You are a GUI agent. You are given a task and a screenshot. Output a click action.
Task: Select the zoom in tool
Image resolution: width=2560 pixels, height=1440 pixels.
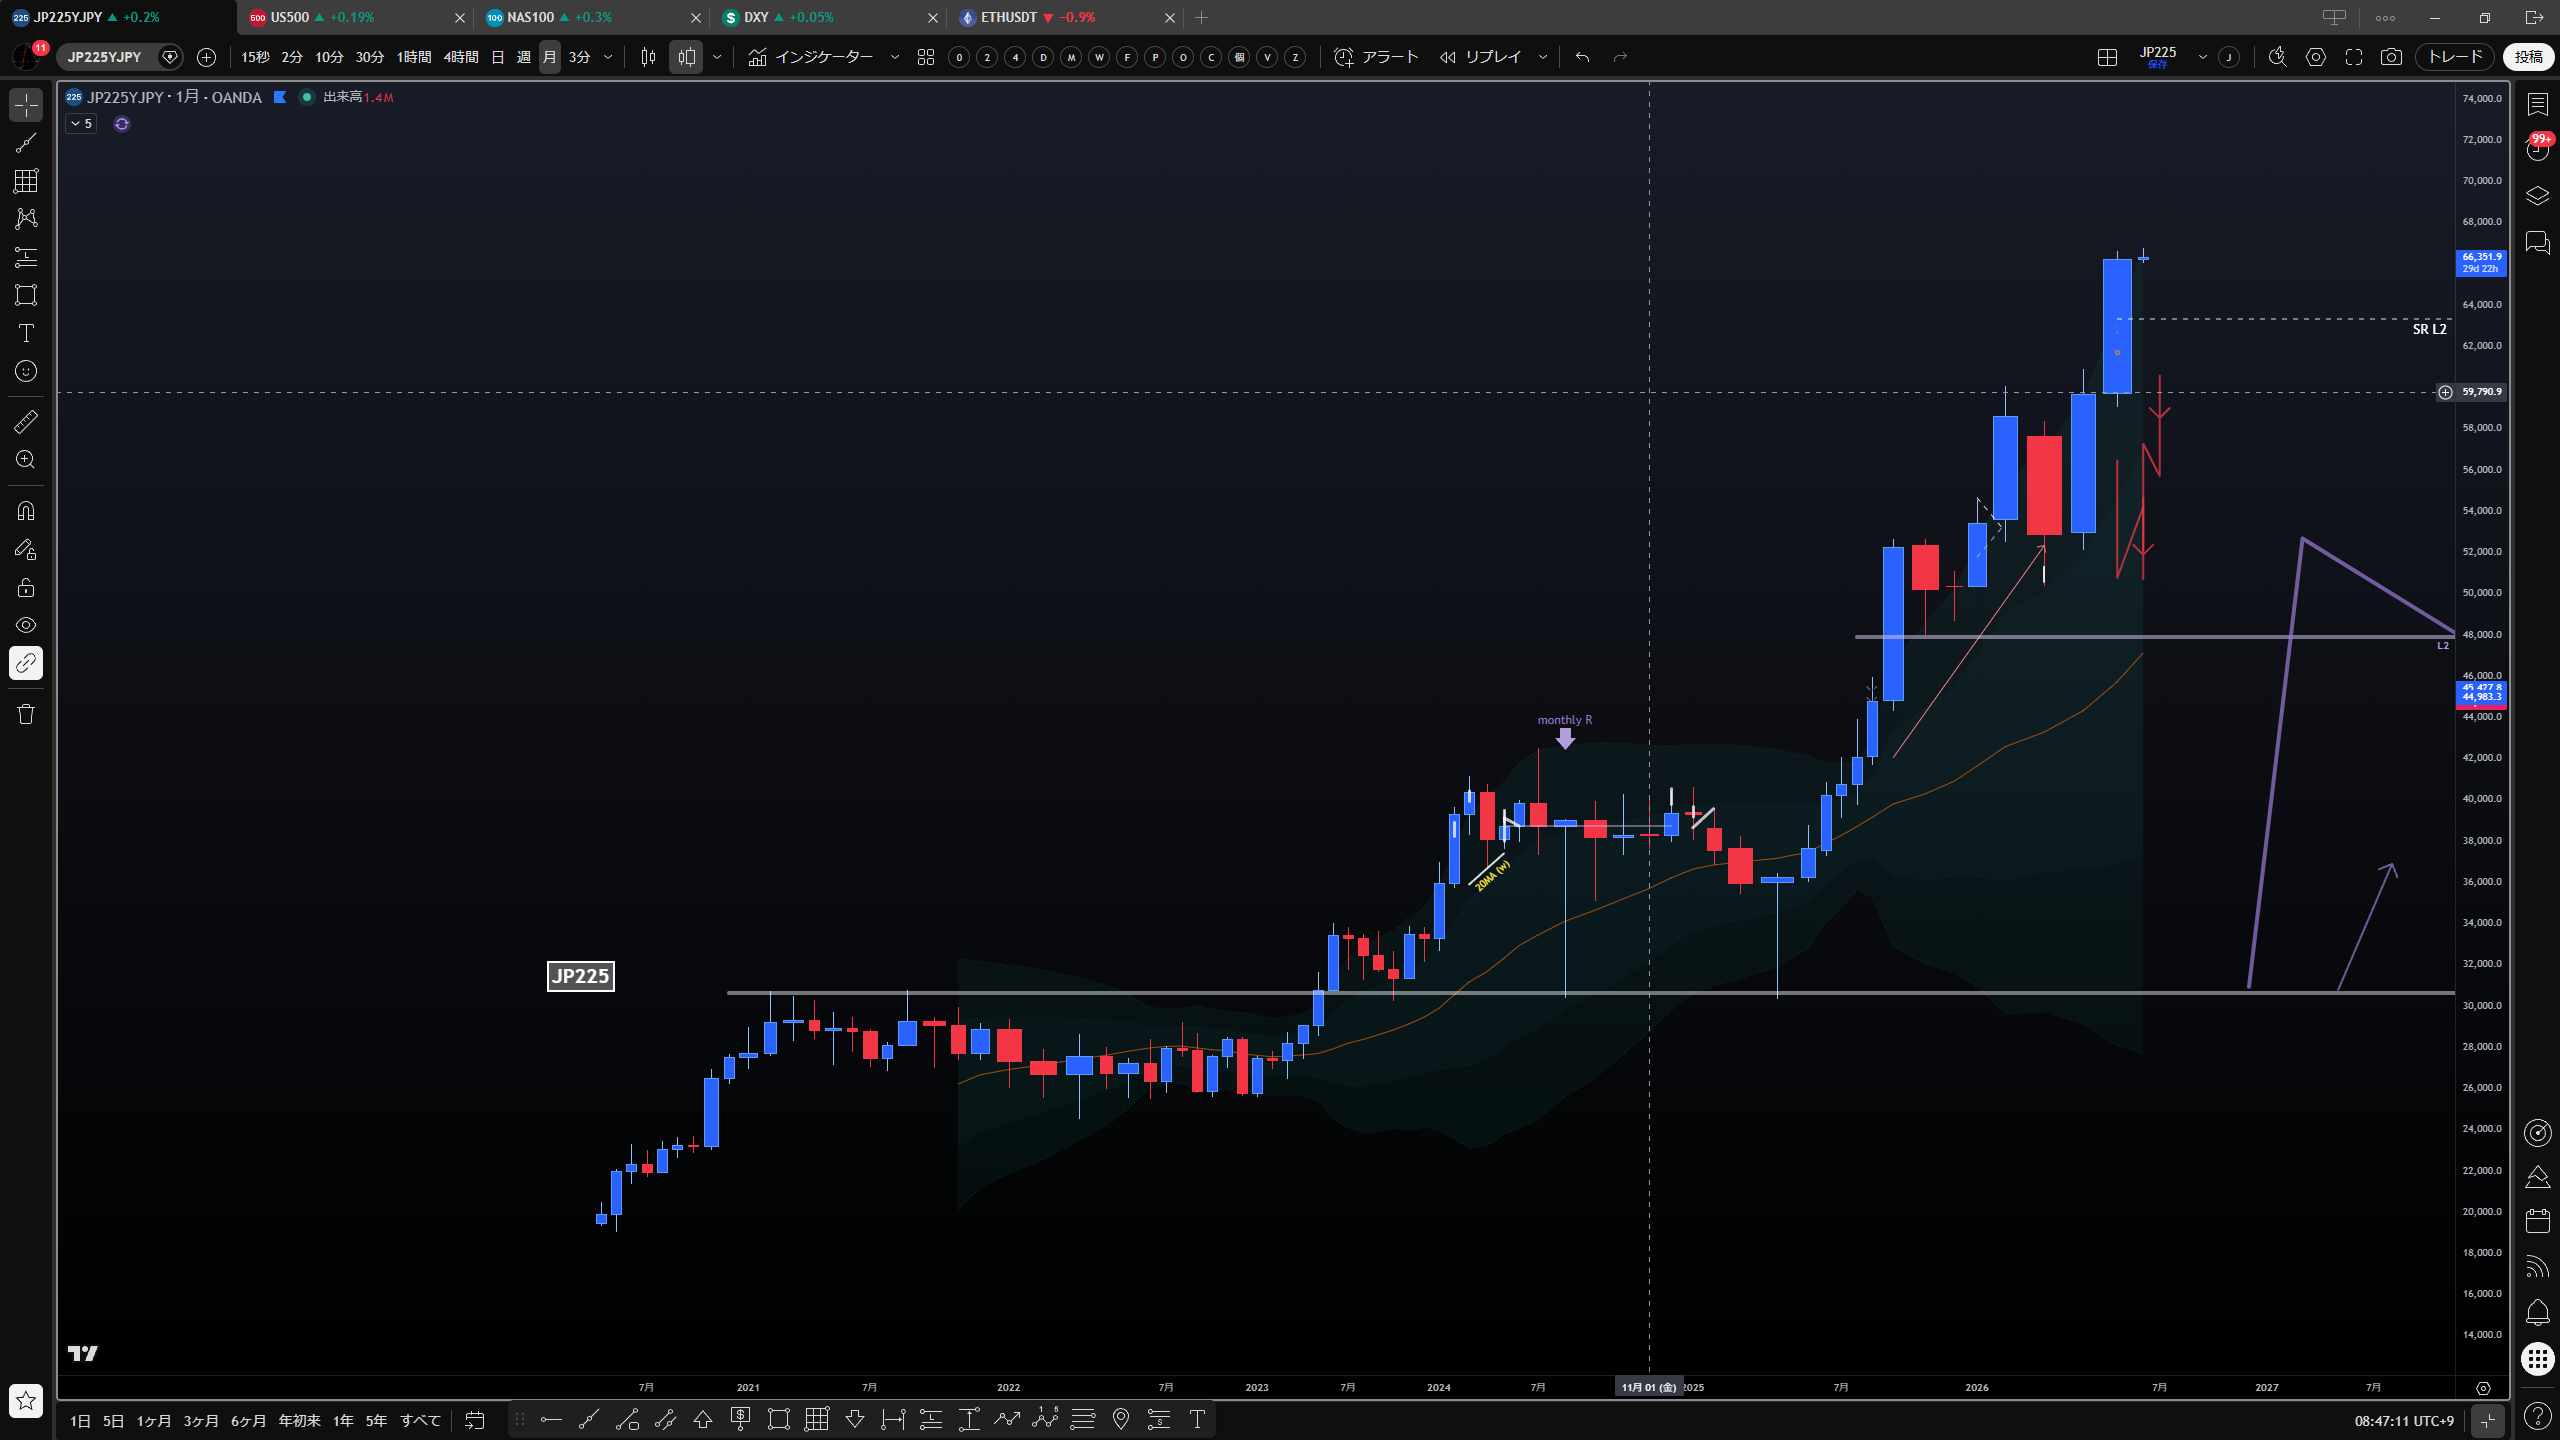coord(26,460)
